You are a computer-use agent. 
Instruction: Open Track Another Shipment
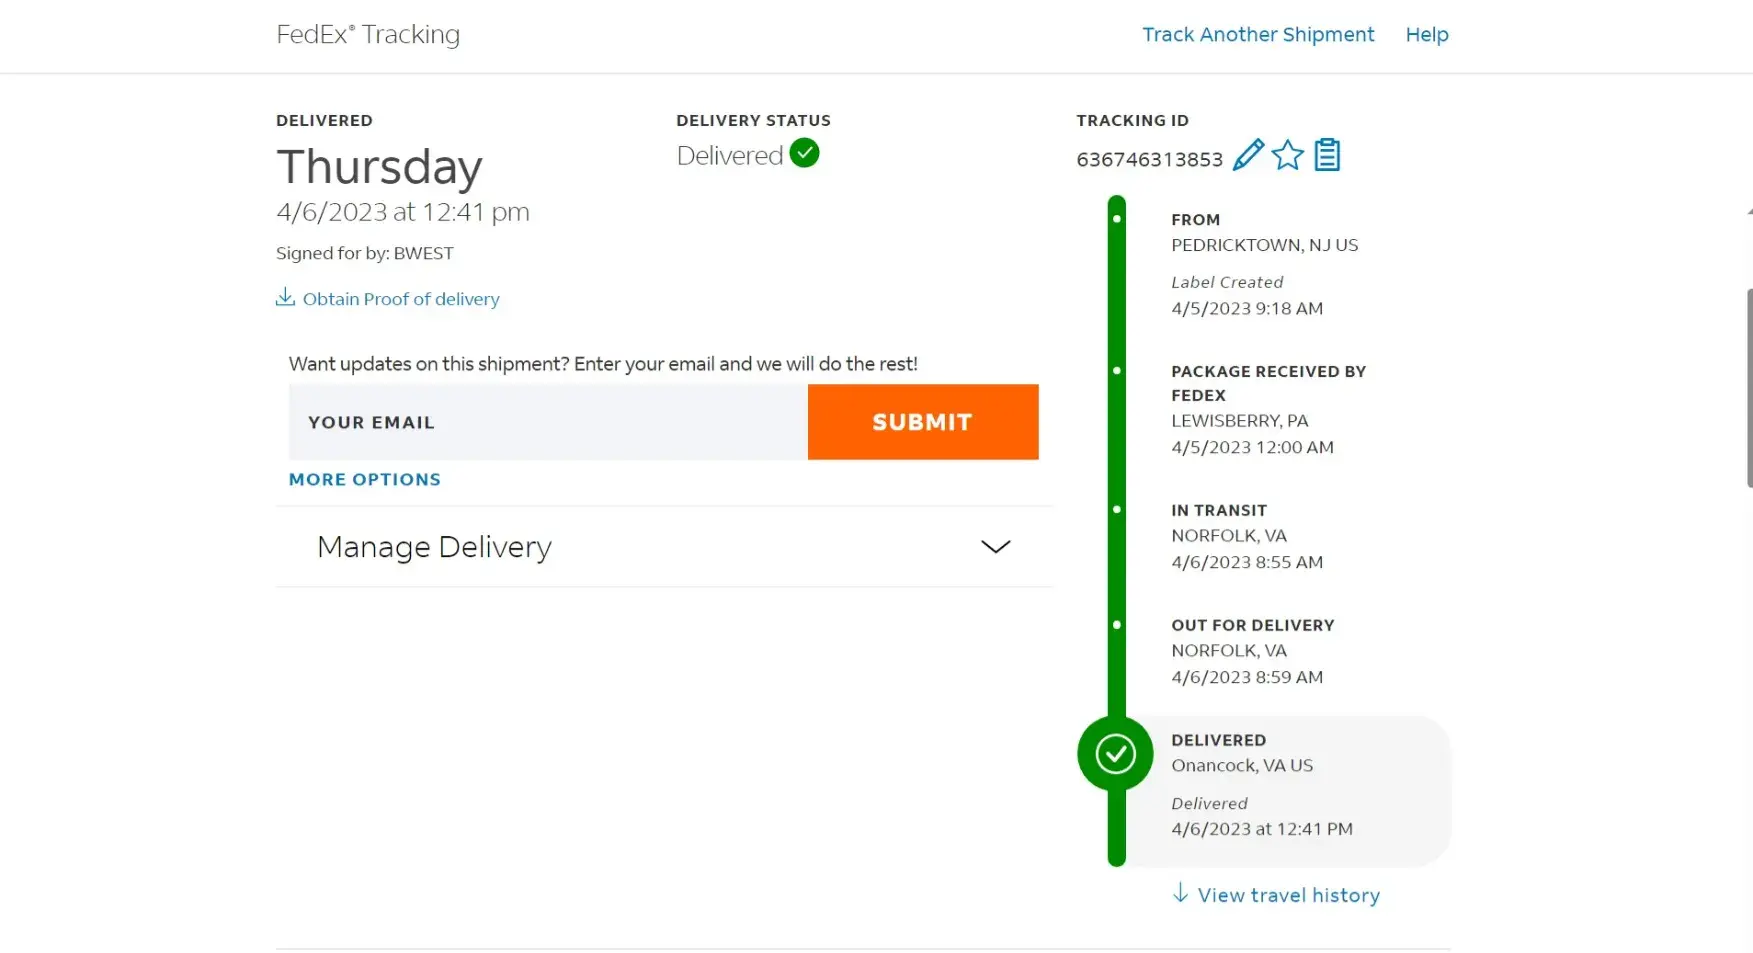(x=1258, y=35)
